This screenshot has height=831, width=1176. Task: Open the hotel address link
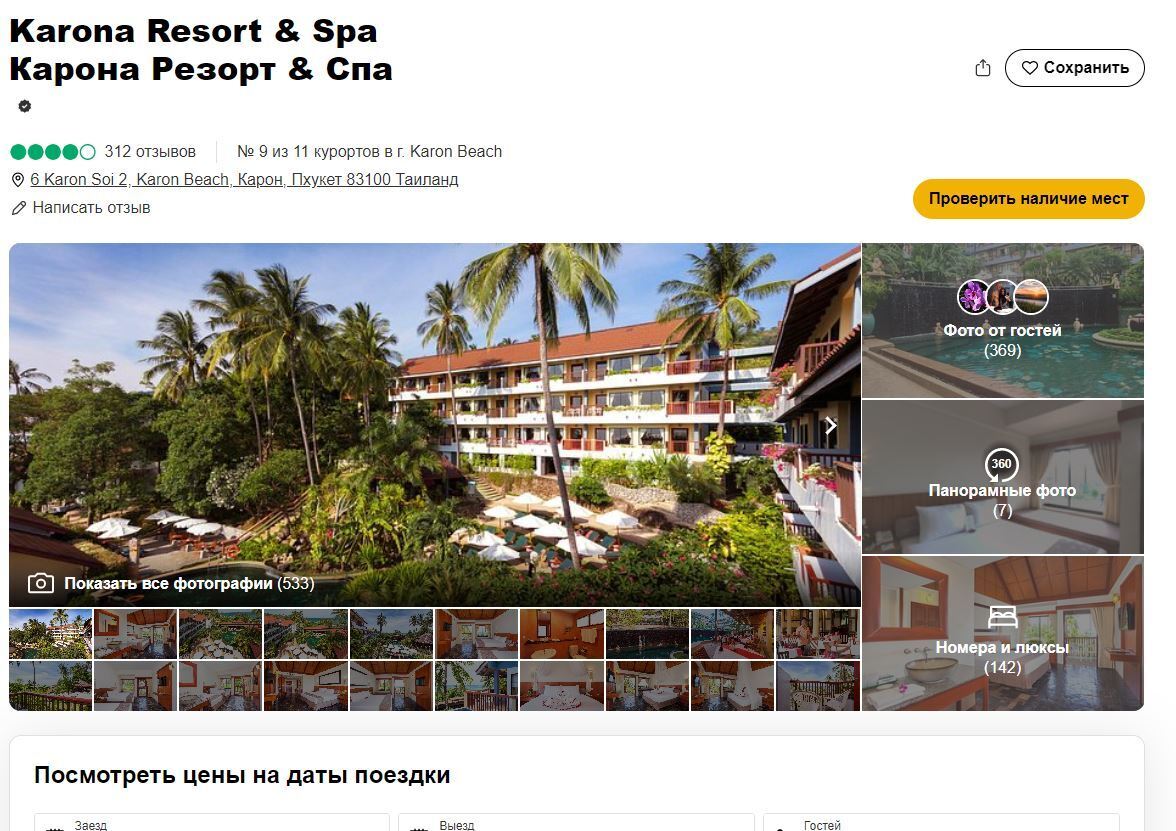point(244,180)
